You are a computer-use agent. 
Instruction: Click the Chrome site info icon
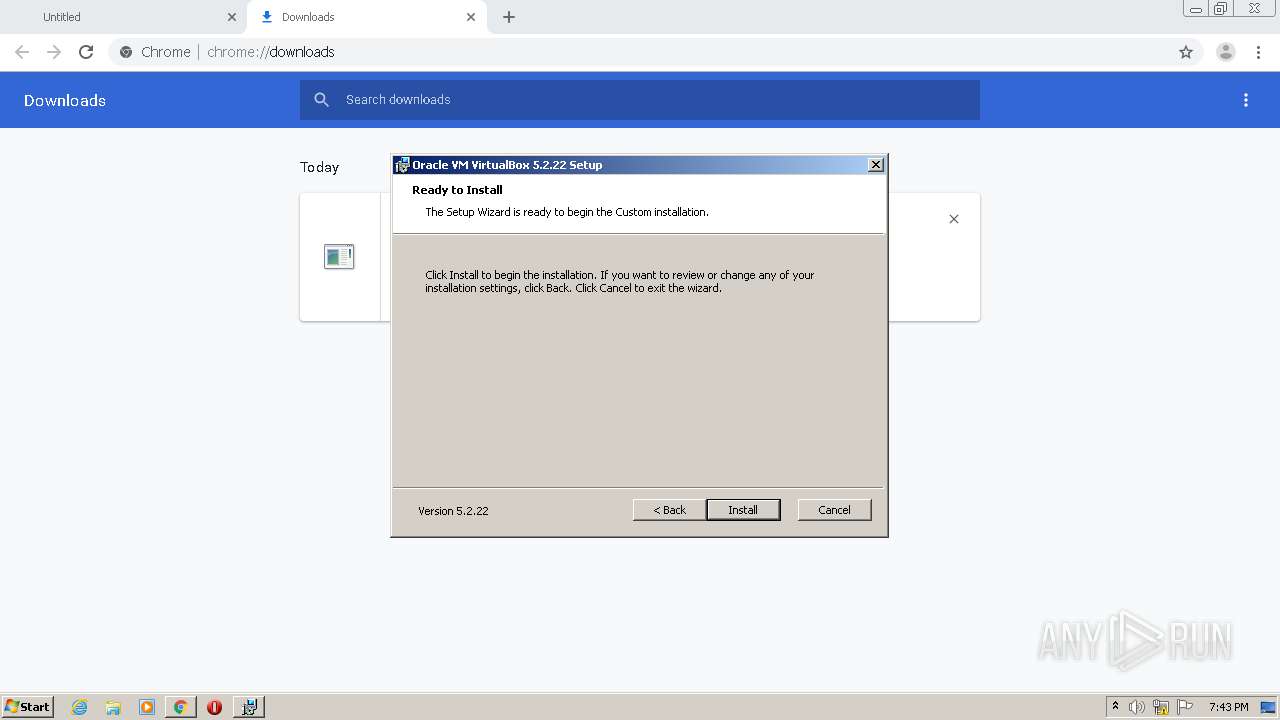coord(126,52)
